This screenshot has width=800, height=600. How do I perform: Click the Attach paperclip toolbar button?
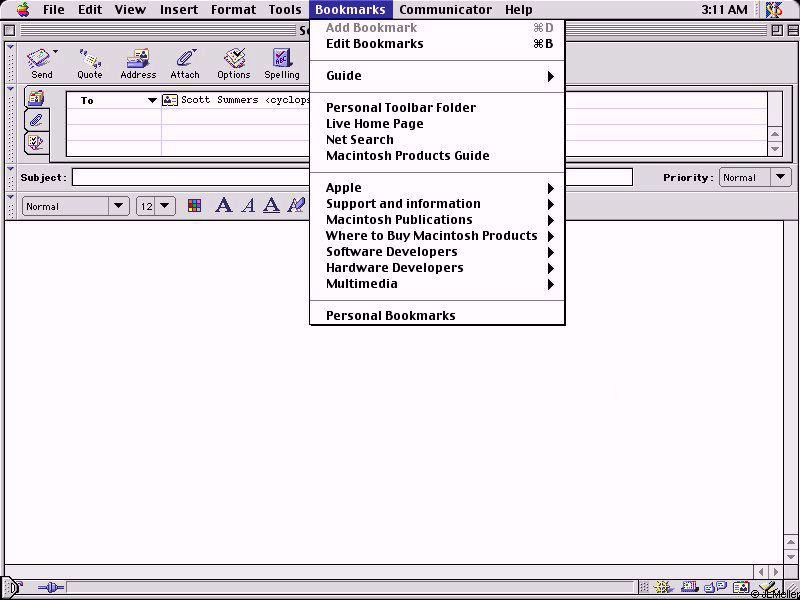185,64
